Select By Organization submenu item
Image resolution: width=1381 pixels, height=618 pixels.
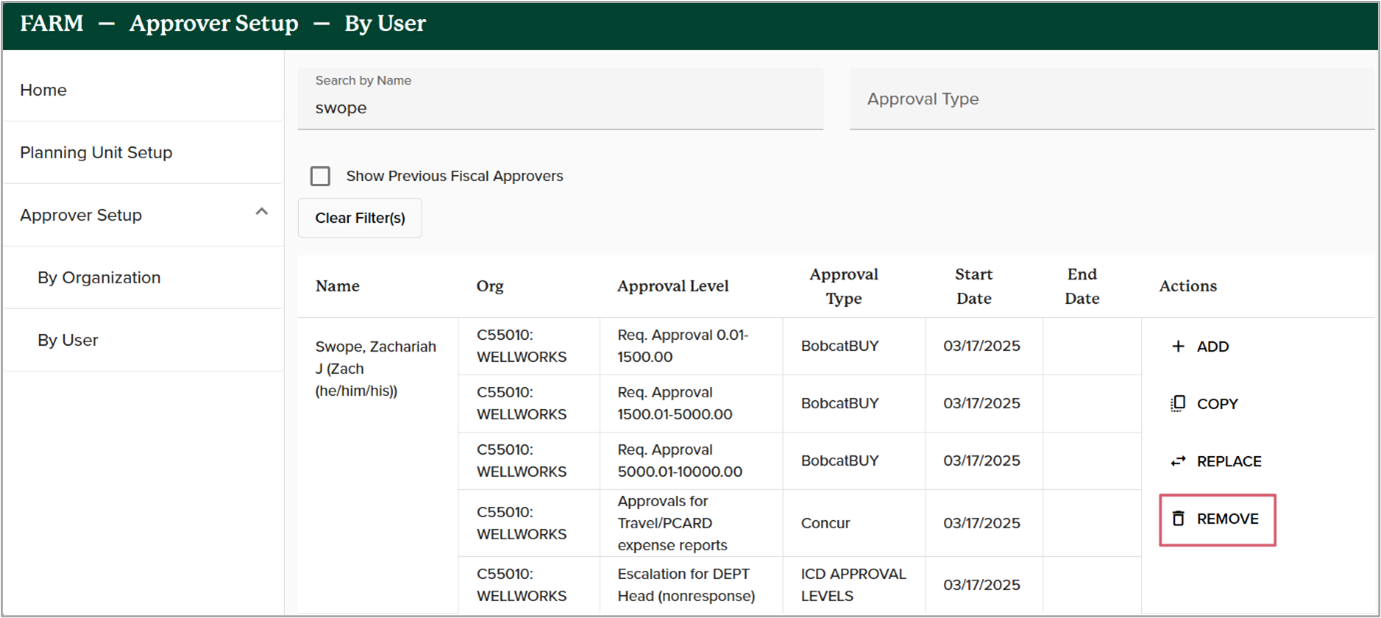coord(99,277)
